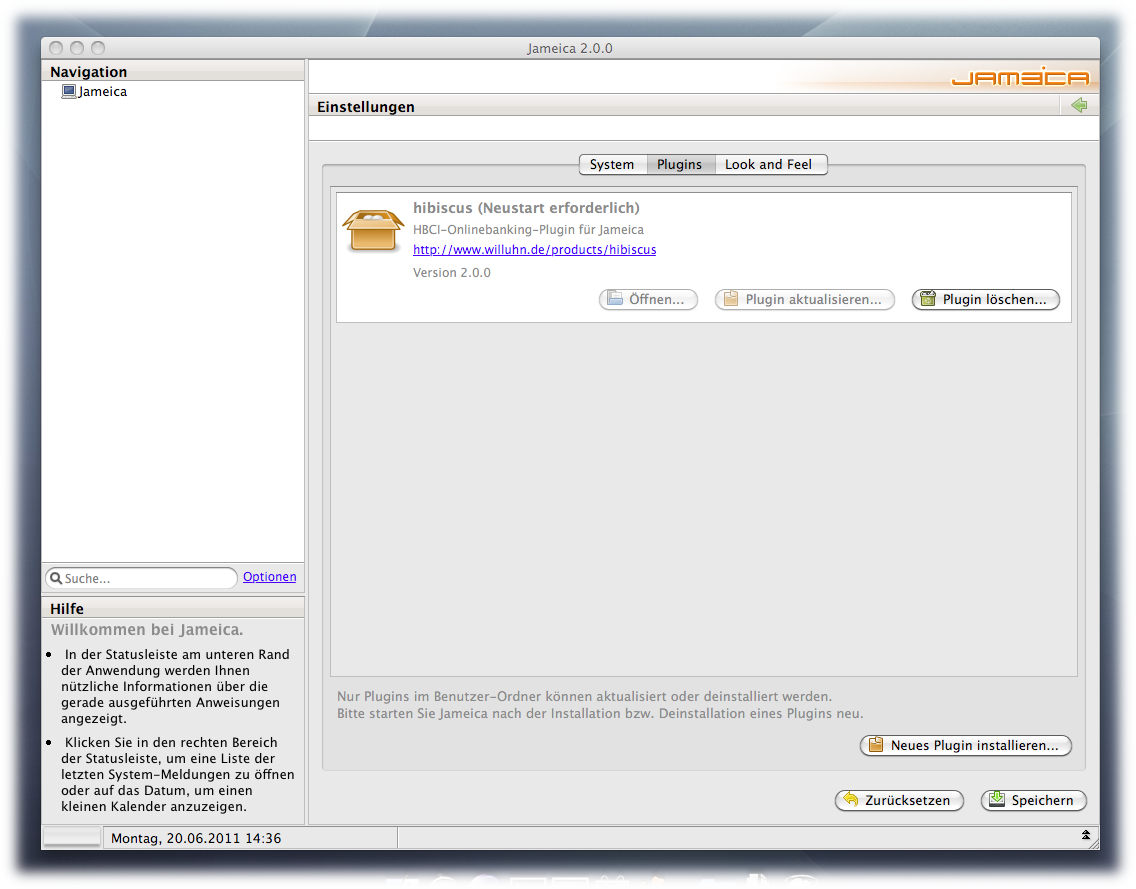
Task: Click Neues Plugin installieren... button
Action: 966,746
